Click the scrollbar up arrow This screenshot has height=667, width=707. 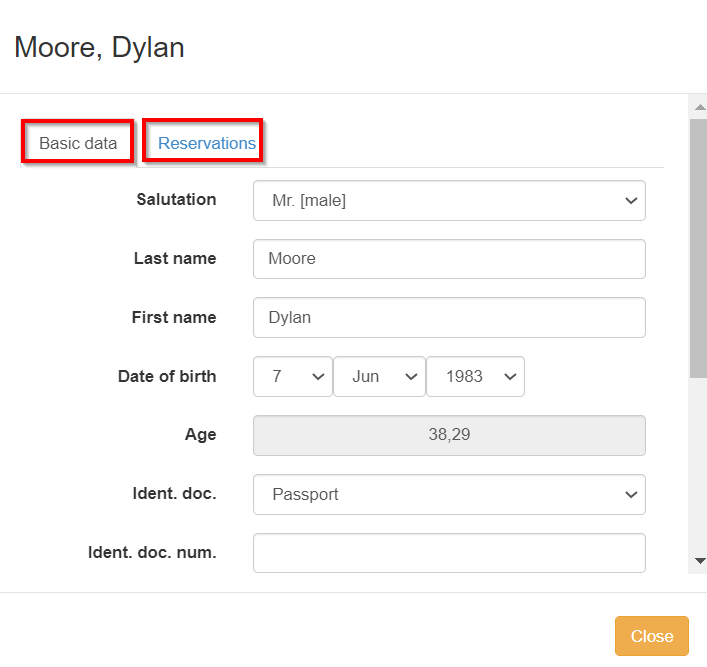click(699, 105)
